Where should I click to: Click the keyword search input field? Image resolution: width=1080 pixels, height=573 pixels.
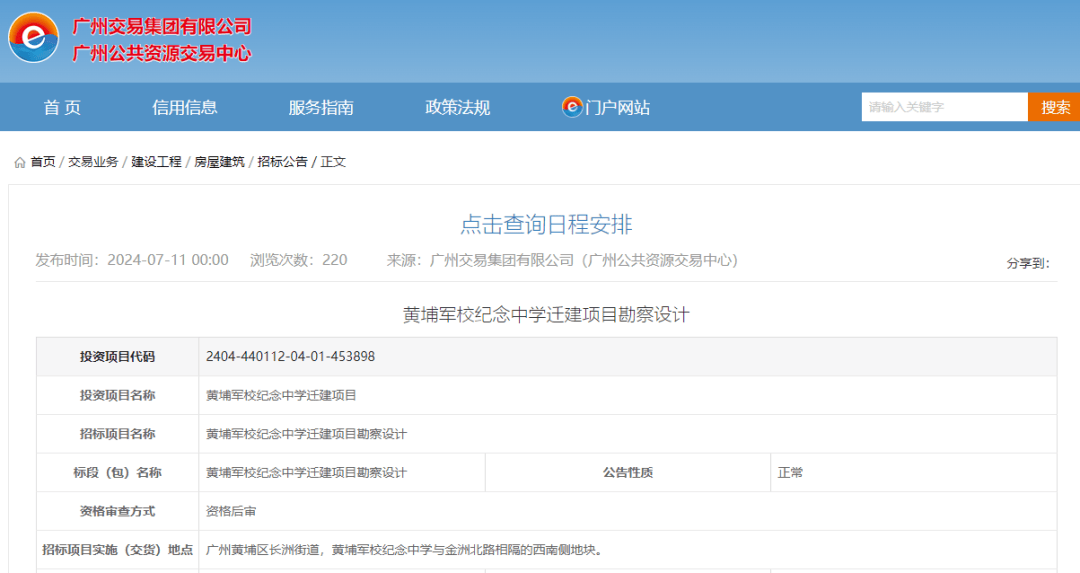[x=944, y=107]
